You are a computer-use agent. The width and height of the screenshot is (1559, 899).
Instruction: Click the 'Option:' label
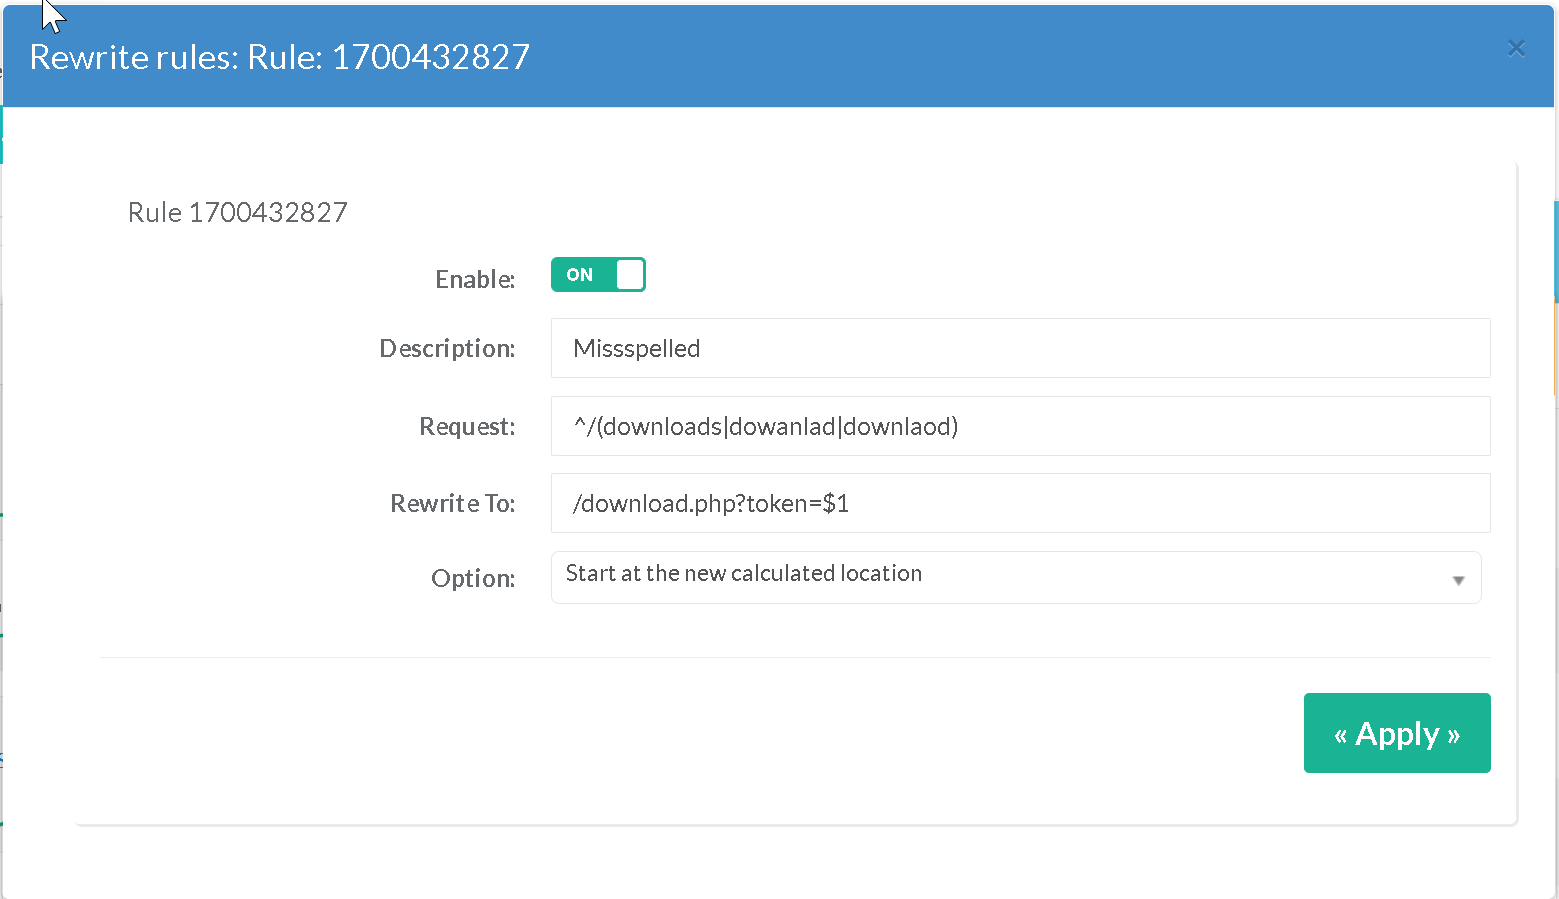(x=473, y=578)
